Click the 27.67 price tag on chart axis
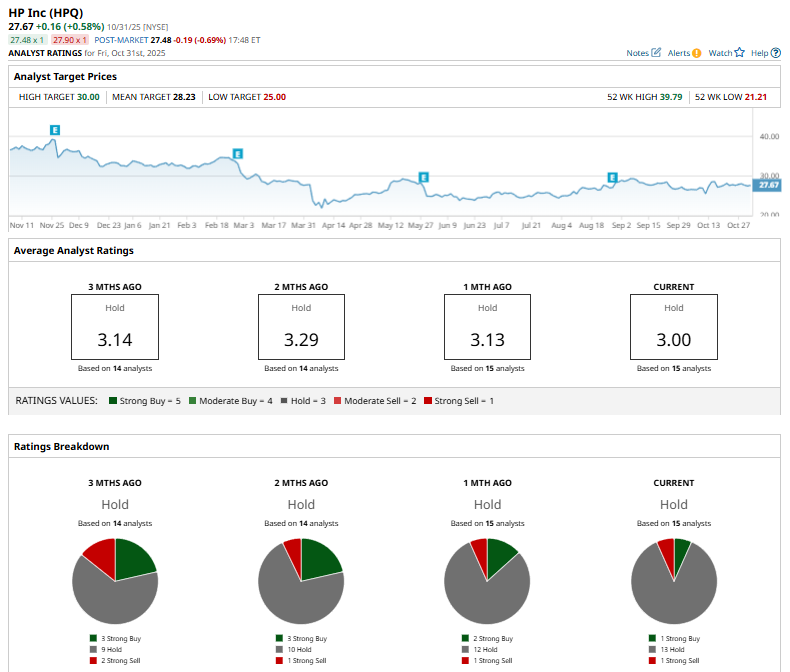Viewport: 790px width, 672px height. click(767, 185)
